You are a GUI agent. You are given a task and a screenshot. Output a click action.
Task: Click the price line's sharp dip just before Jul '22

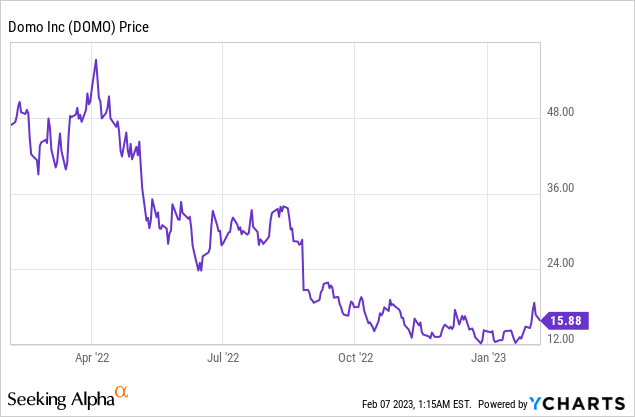click(x=200, y=270)
